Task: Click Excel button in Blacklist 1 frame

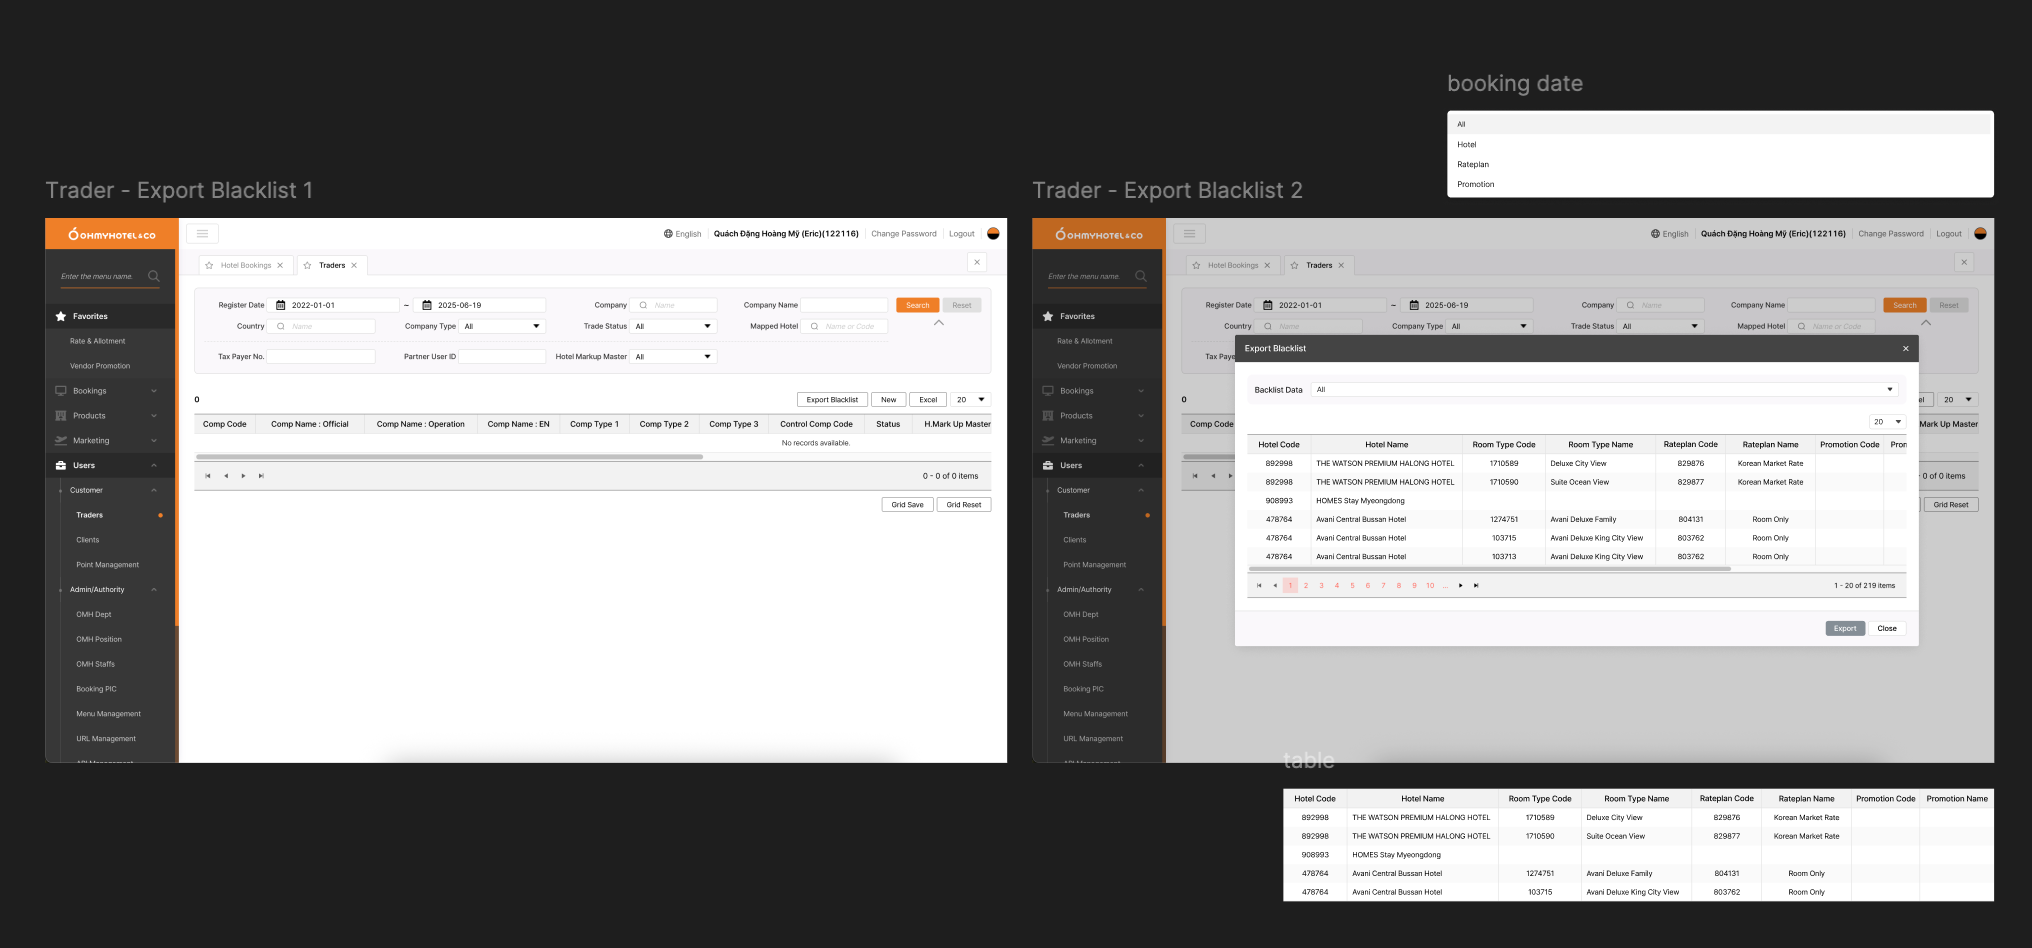Action: click(x=928, y=400)
